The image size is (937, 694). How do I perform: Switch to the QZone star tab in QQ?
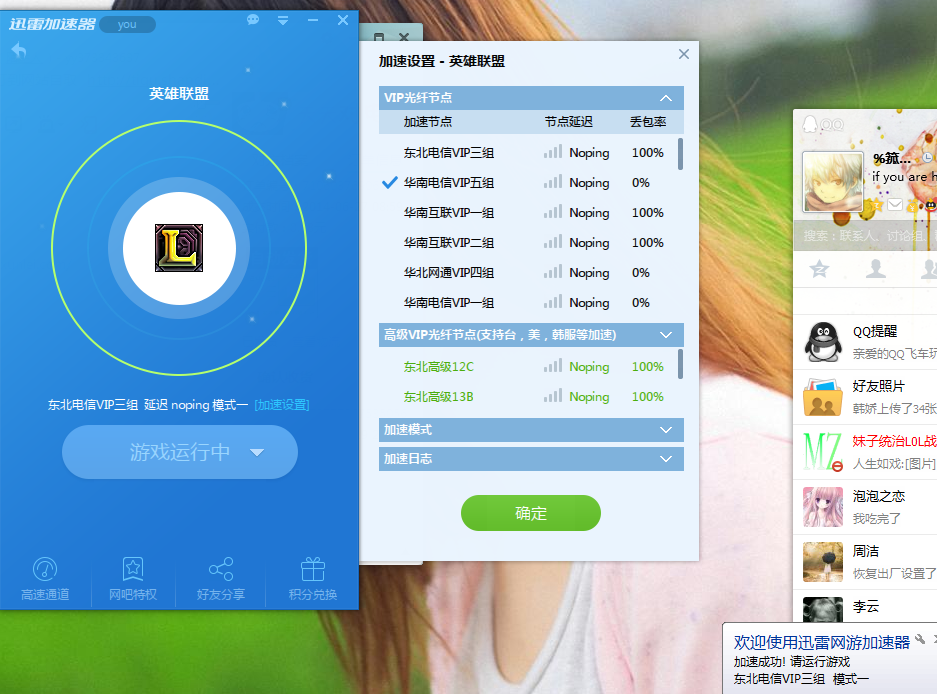[819, 269]
